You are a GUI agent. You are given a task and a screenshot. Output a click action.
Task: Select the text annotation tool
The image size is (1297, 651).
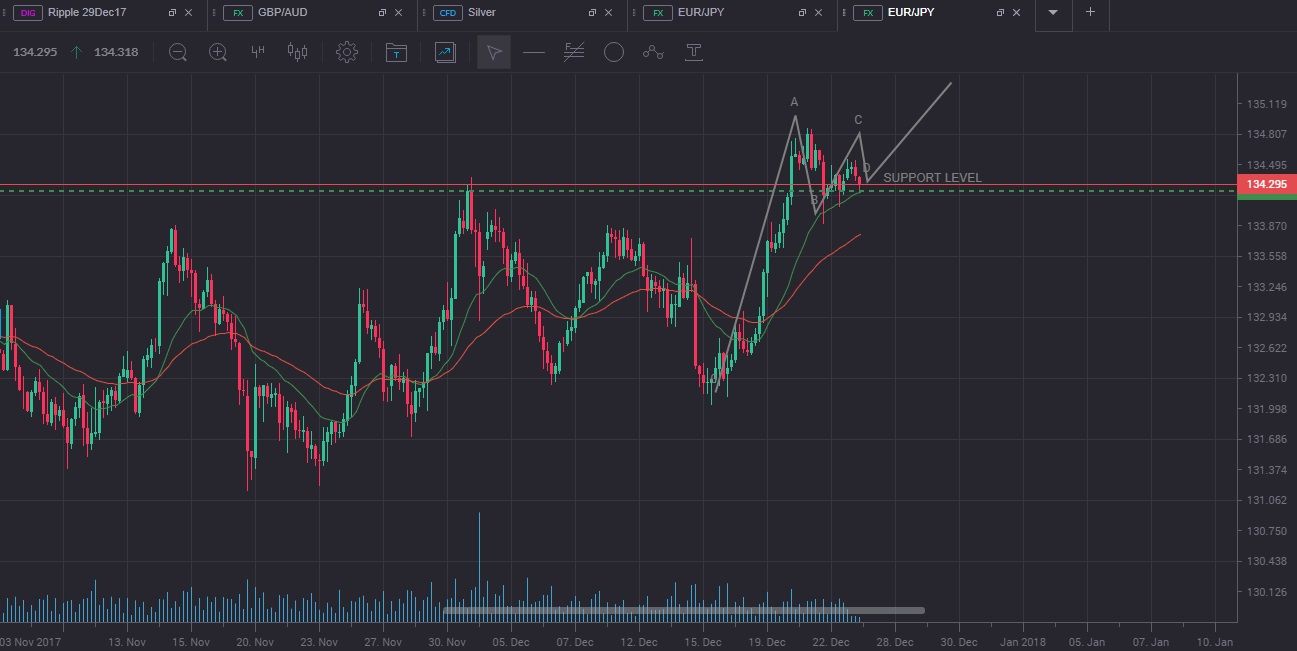tap(693, 52)
